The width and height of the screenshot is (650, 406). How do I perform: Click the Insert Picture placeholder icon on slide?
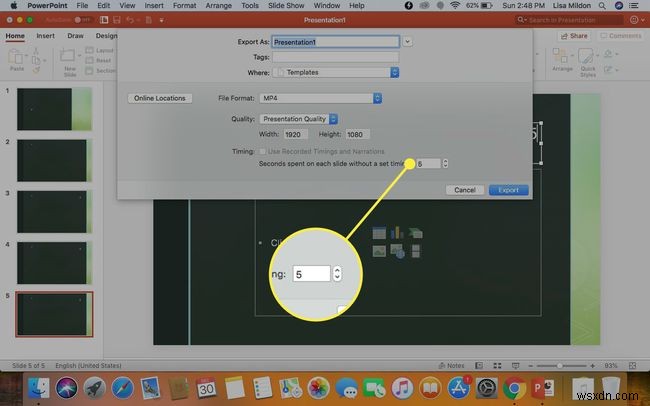(379, 251)
